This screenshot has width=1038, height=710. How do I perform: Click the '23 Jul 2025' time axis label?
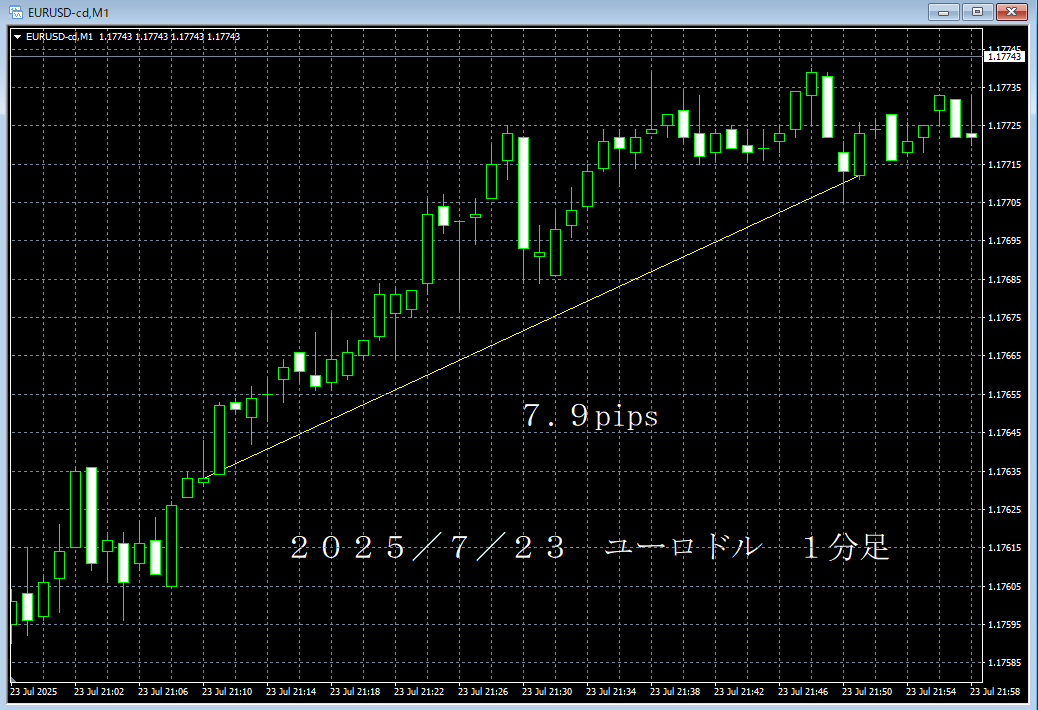[34, 691]
